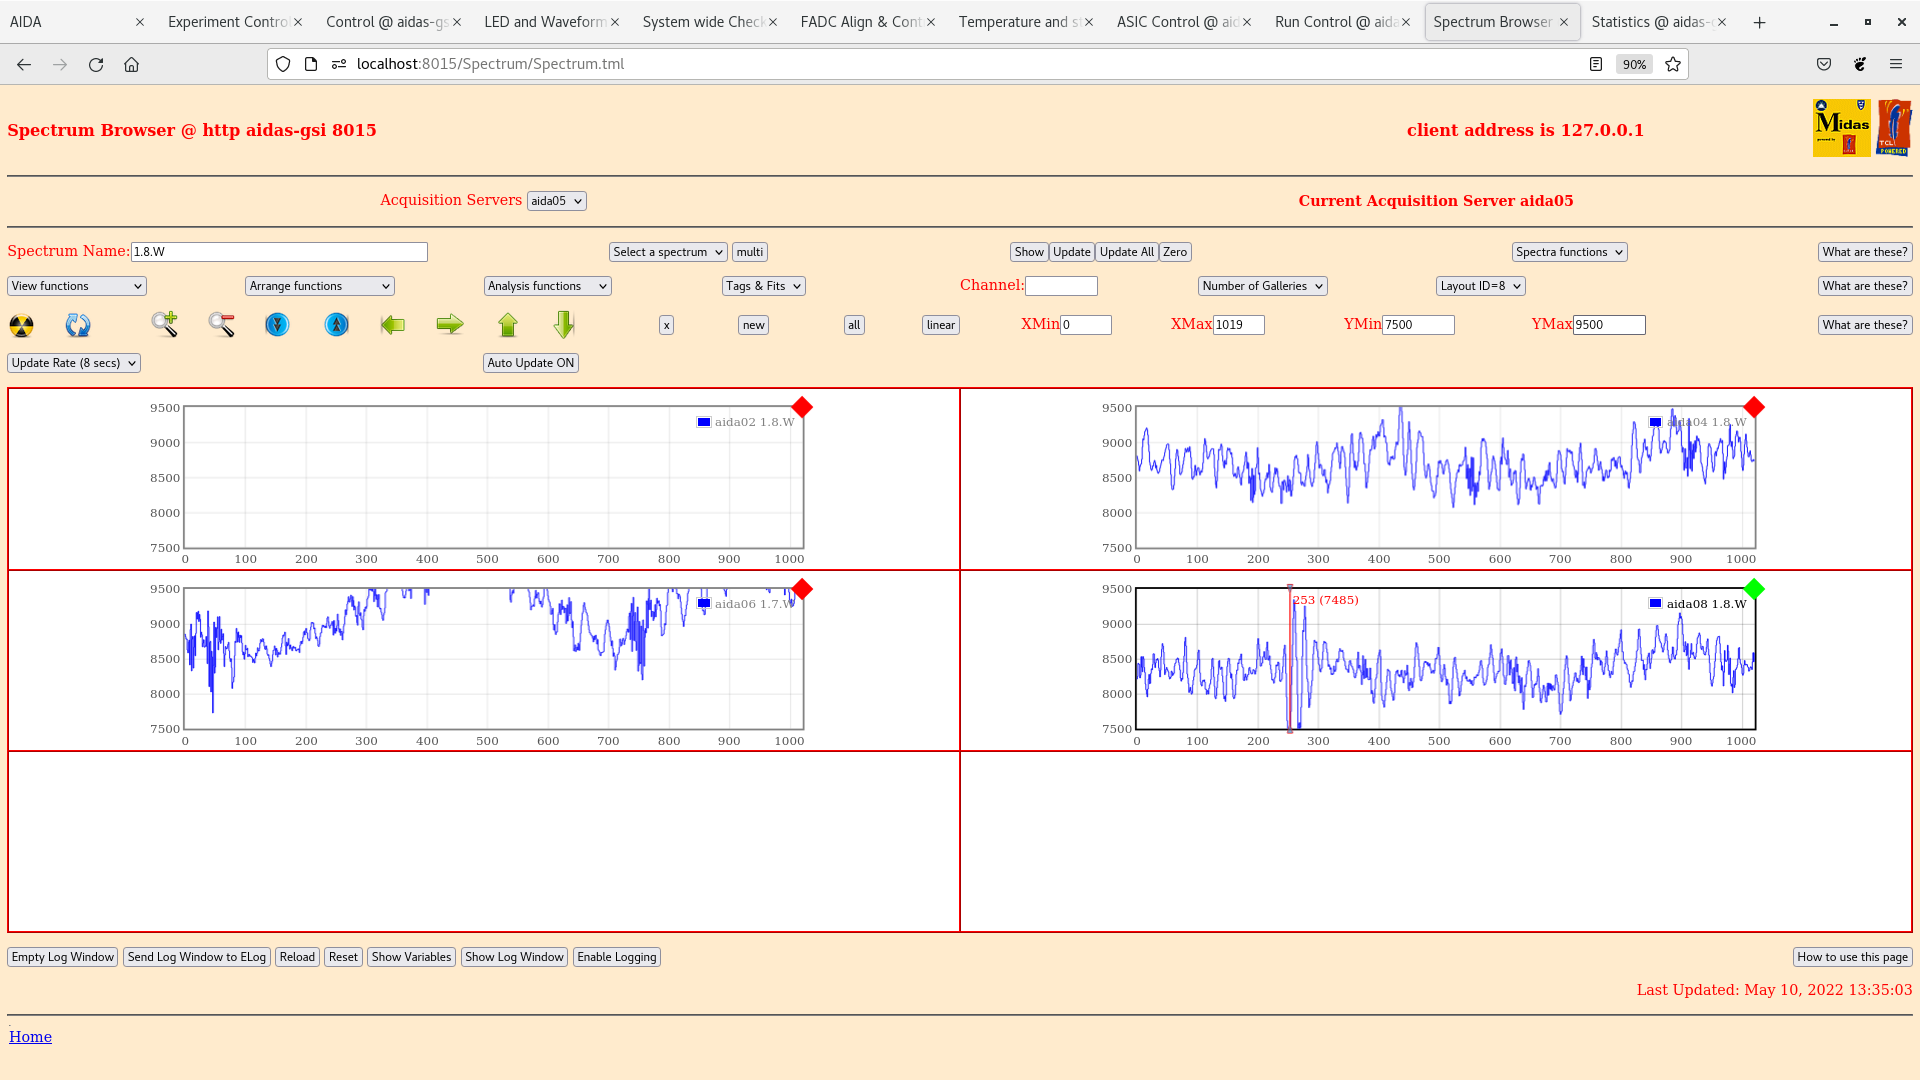The height and width of the screenshot is (1080, 1920).
Task: Open the Acquisition Servers aida05 dropdown
Action: (x=556, y=201)
